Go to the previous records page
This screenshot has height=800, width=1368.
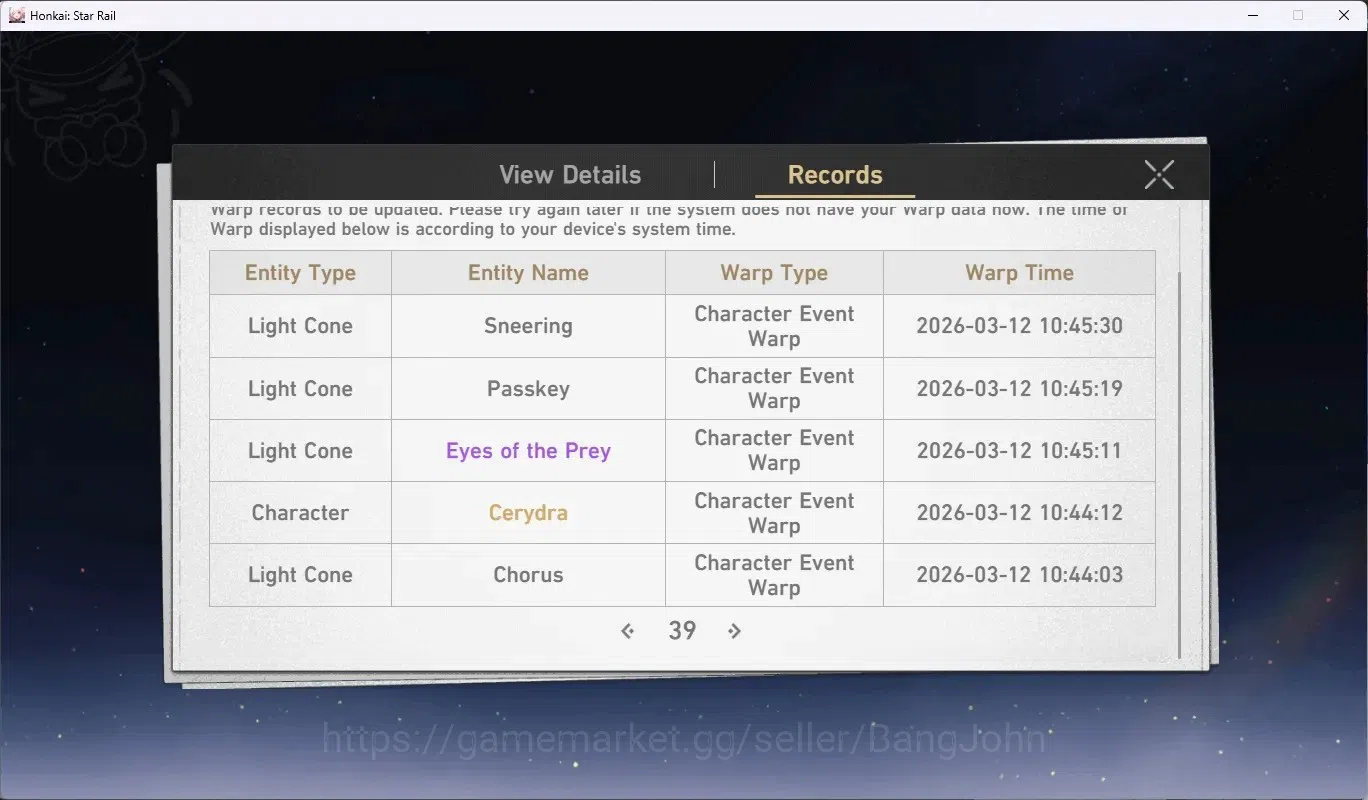(627, 631)
